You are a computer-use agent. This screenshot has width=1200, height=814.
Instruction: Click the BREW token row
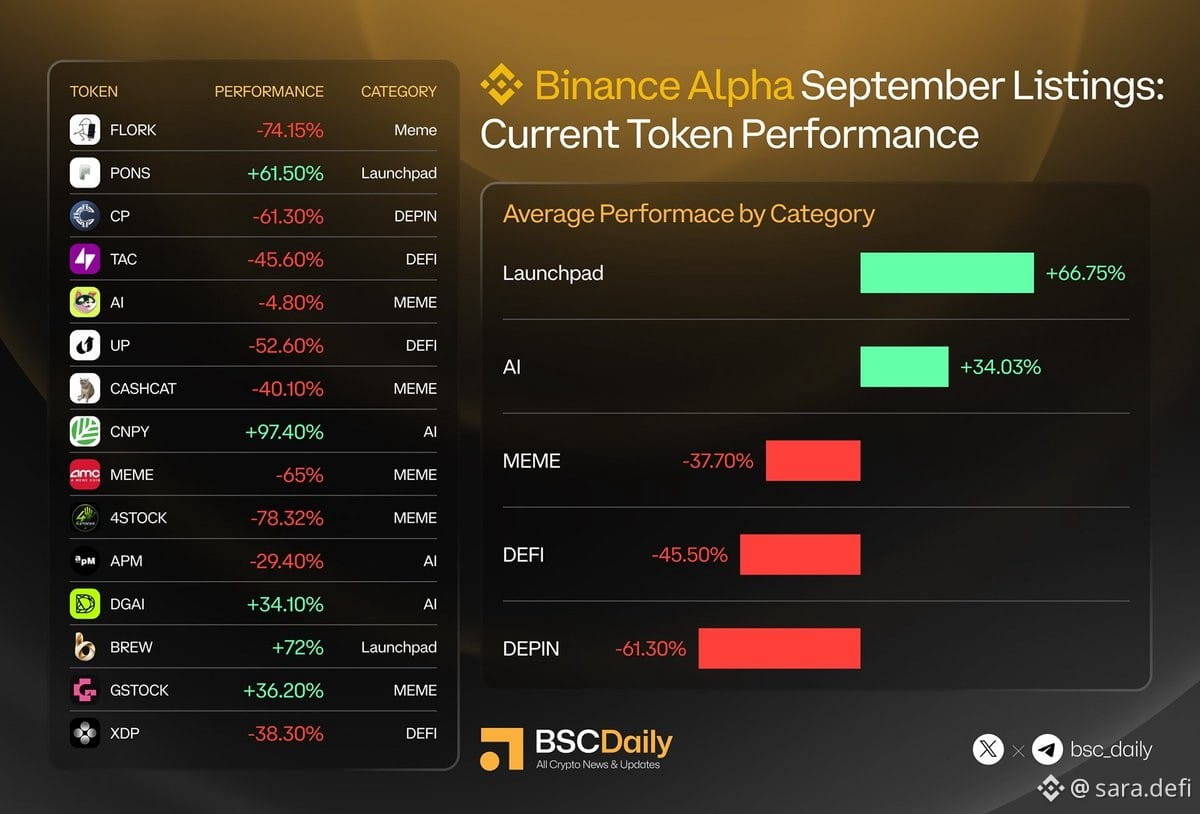253,647
